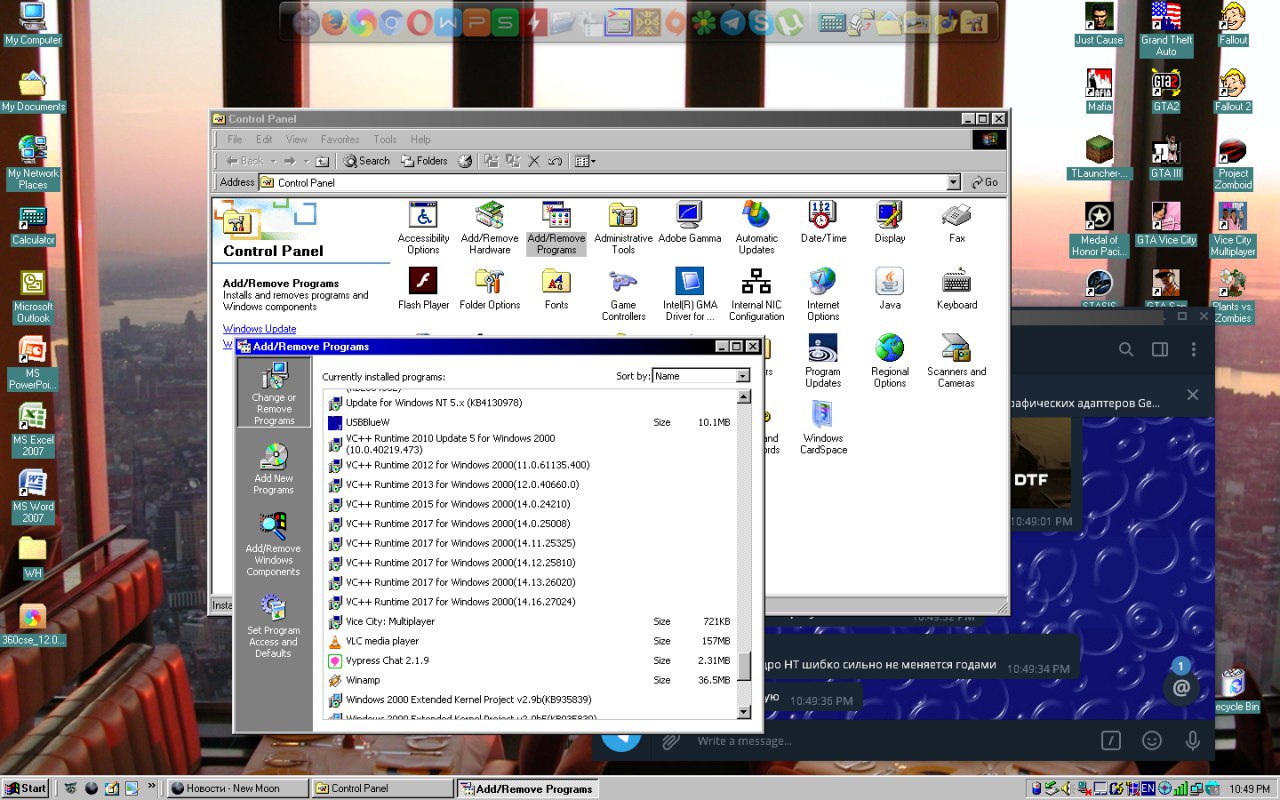
Task: Open the File menu in Control Panel
Action: point(235,140)
